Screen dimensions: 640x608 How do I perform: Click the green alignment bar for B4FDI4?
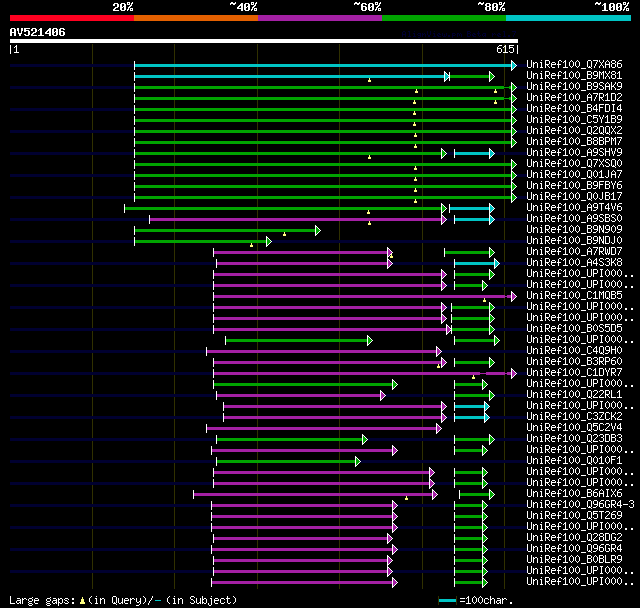point(325,109)
